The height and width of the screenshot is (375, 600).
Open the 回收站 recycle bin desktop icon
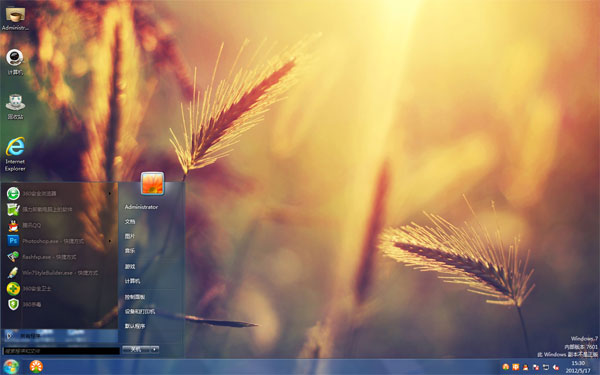(x=15, y=107)
